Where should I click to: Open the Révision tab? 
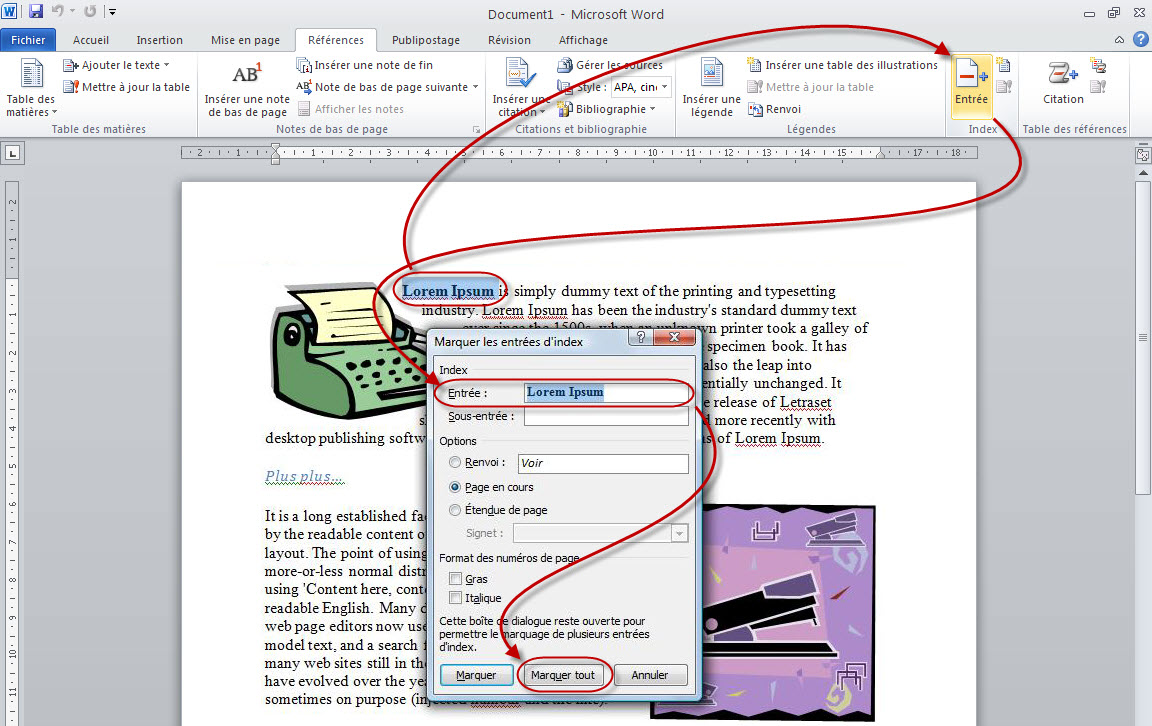click(x=509, y=40)
